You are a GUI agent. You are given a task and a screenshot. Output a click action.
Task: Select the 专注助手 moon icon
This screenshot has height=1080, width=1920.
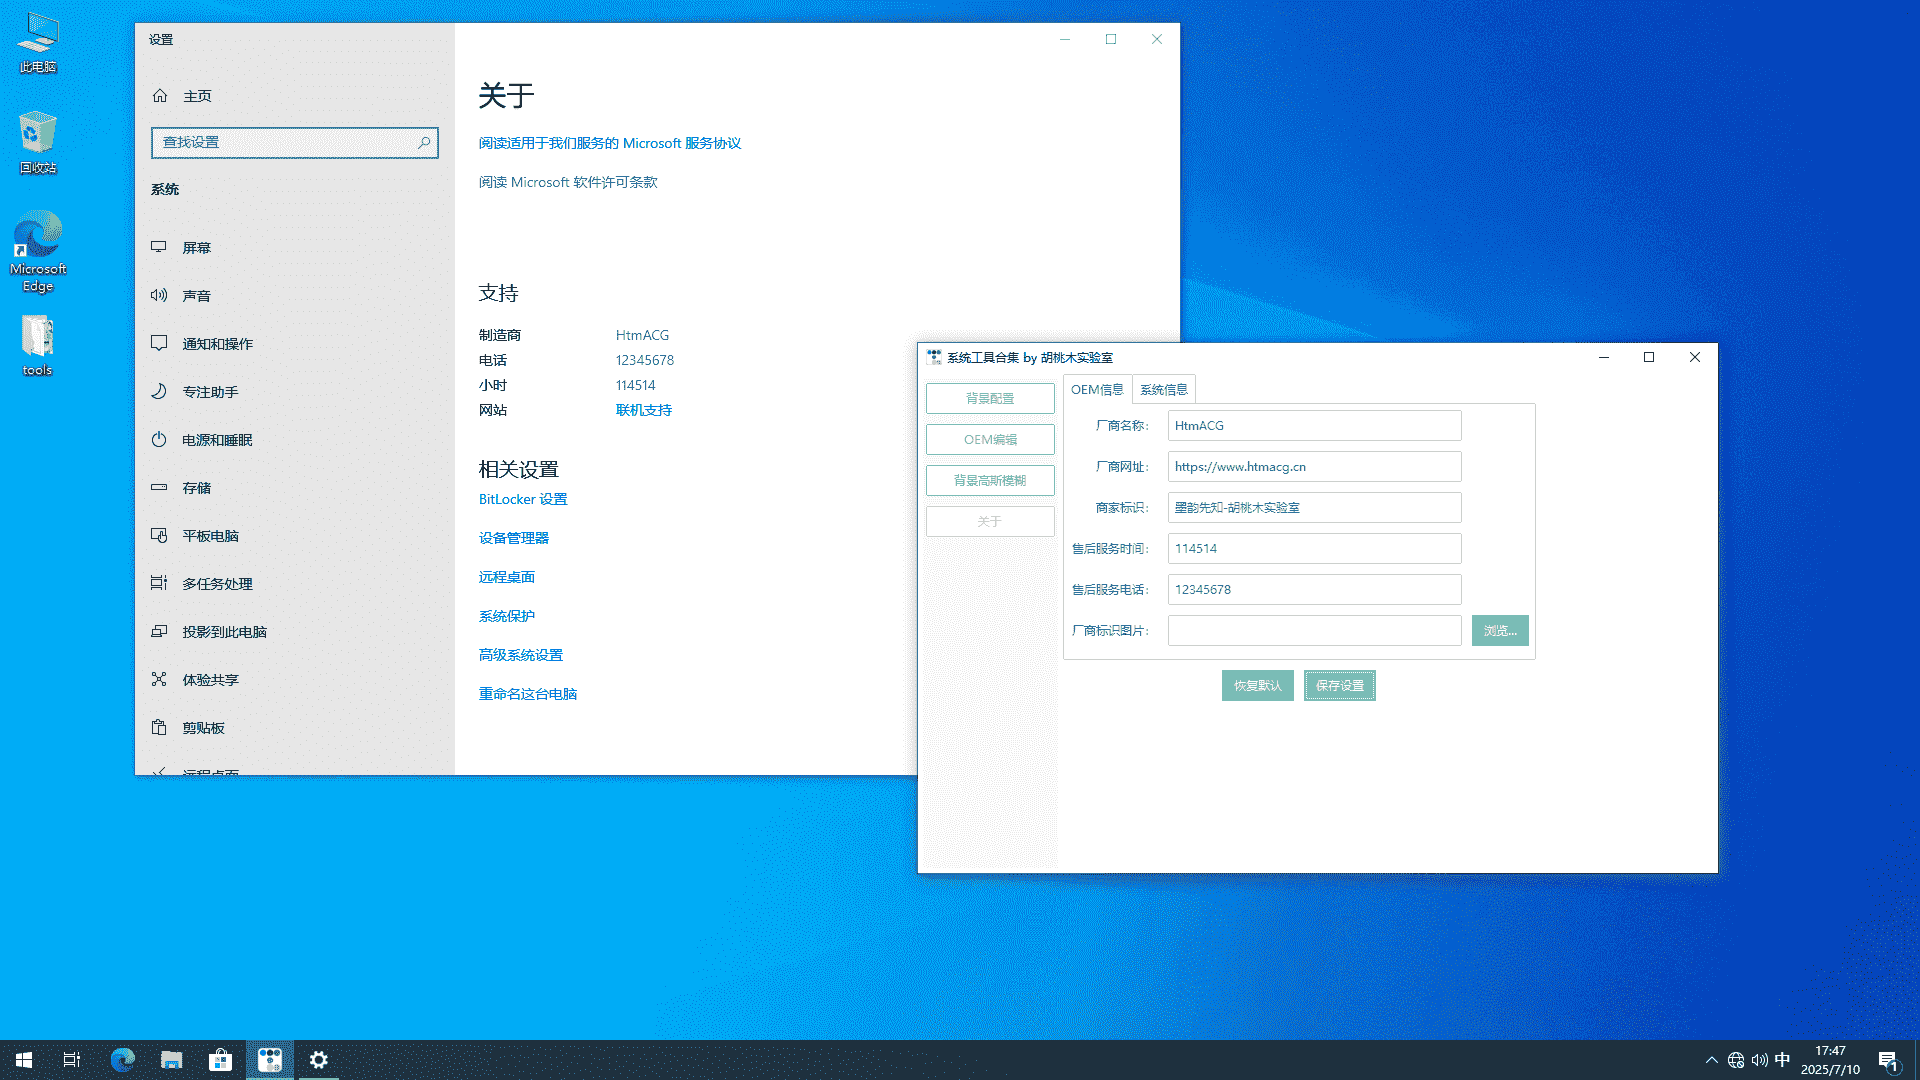[159, 391]
